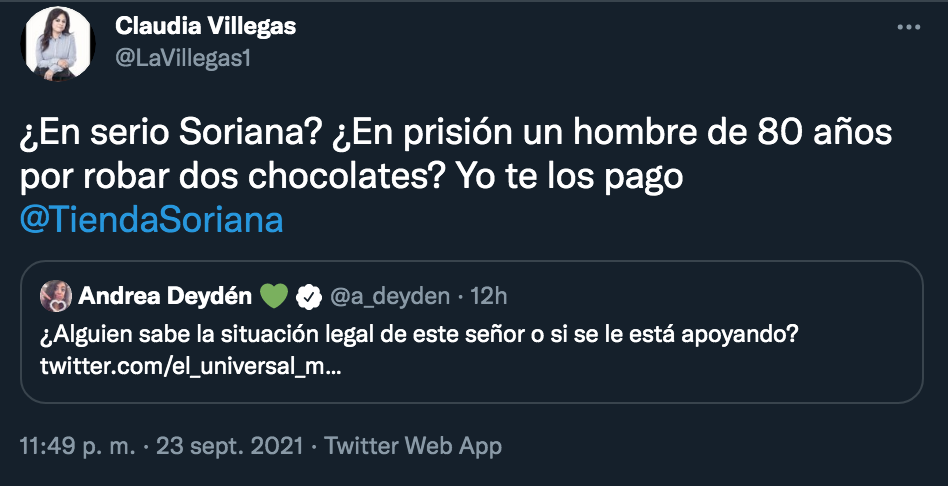Screen dimensions: 948x486
Task: Open the twitter.com/el_universal_m… link
Action: click(190, 368)
